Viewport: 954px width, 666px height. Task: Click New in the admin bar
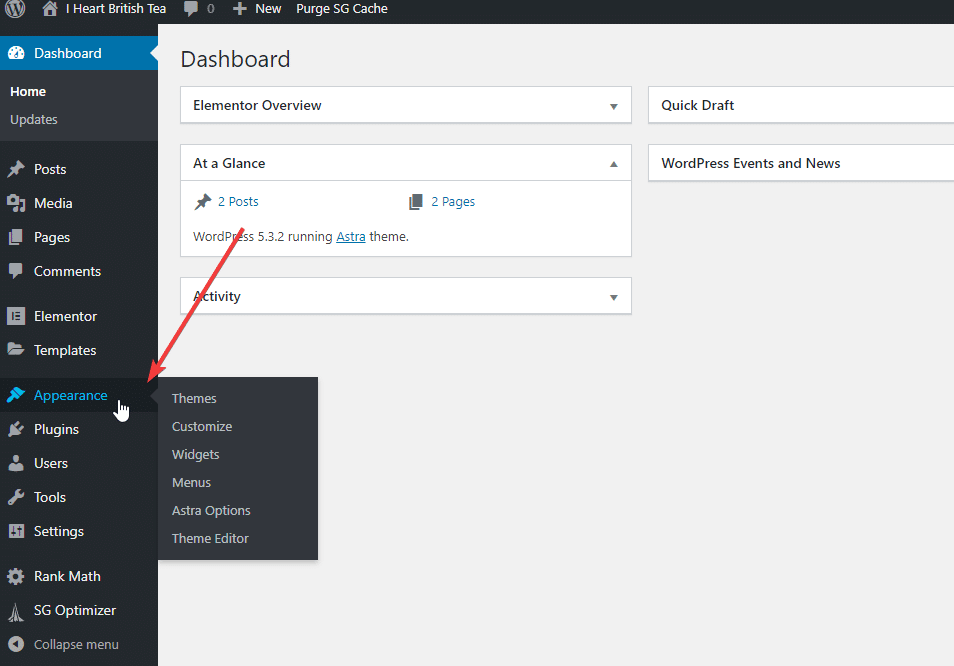pos(268,9)
